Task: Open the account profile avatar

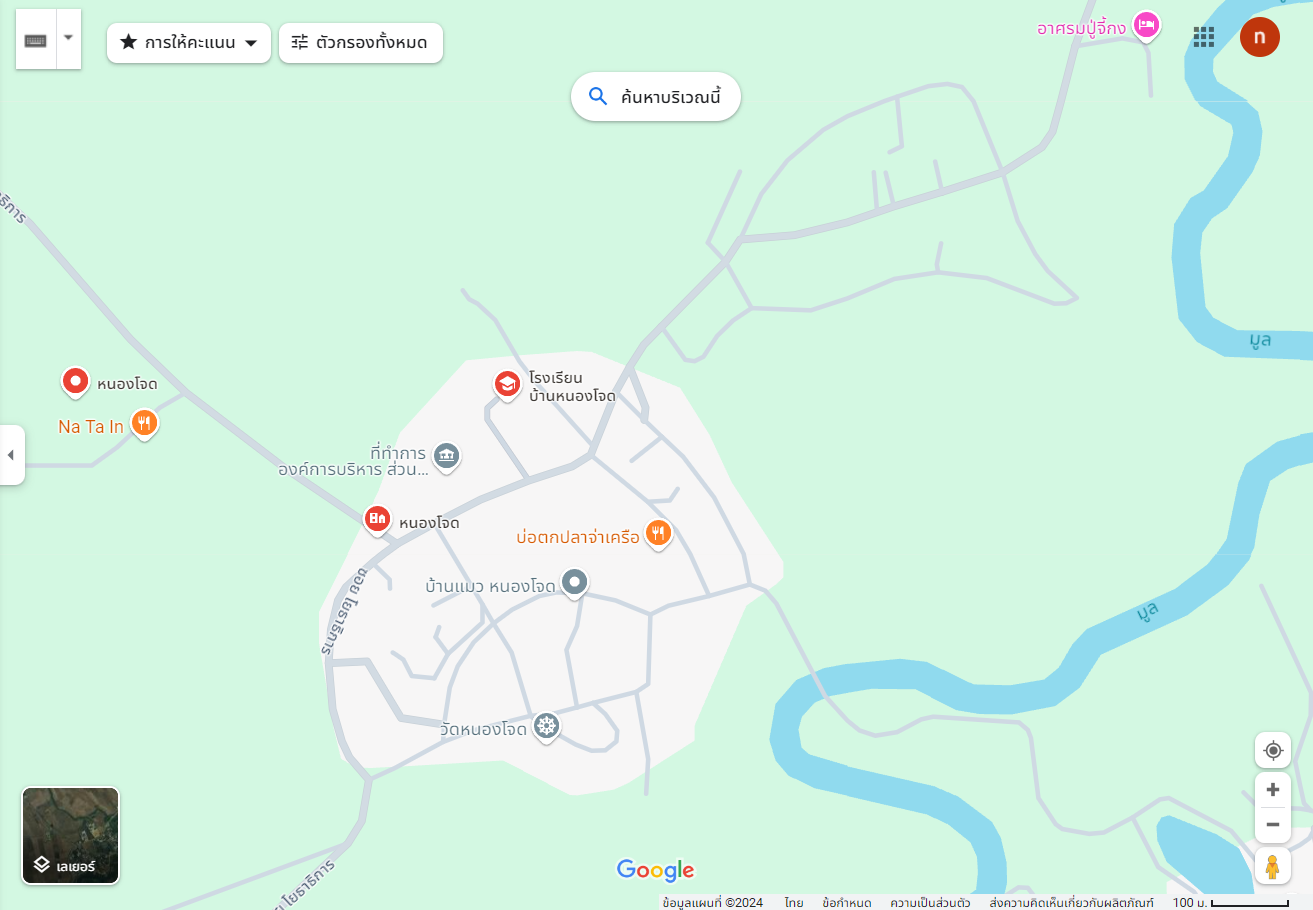Action: tap(1260, 37)
